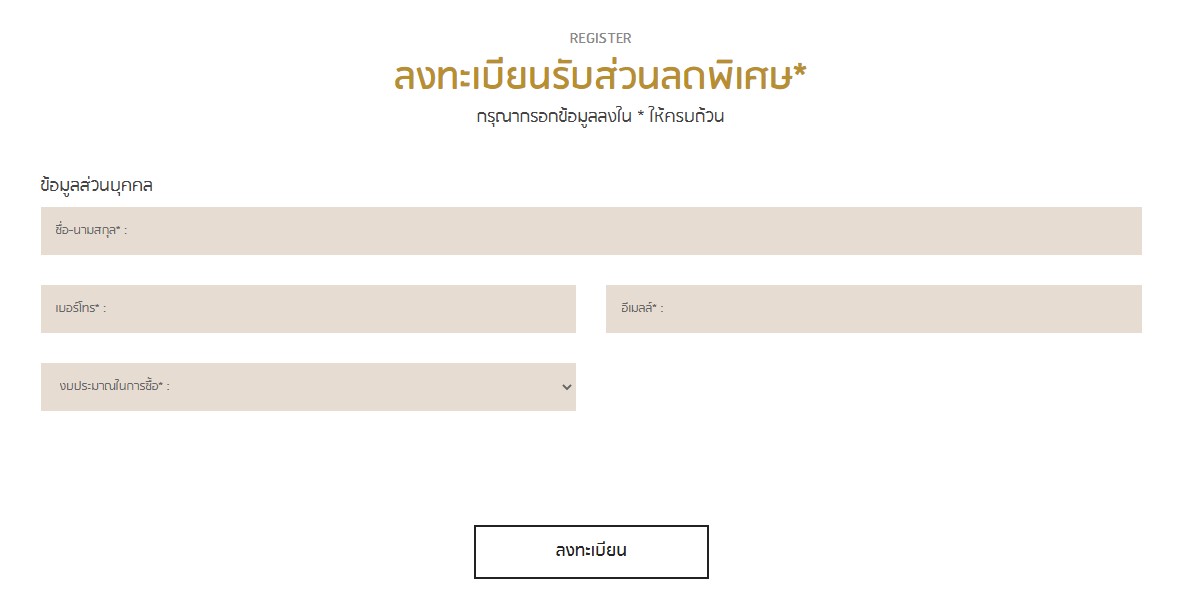Focus the เบอร์โทร phone number field

[x=308, y=309]
